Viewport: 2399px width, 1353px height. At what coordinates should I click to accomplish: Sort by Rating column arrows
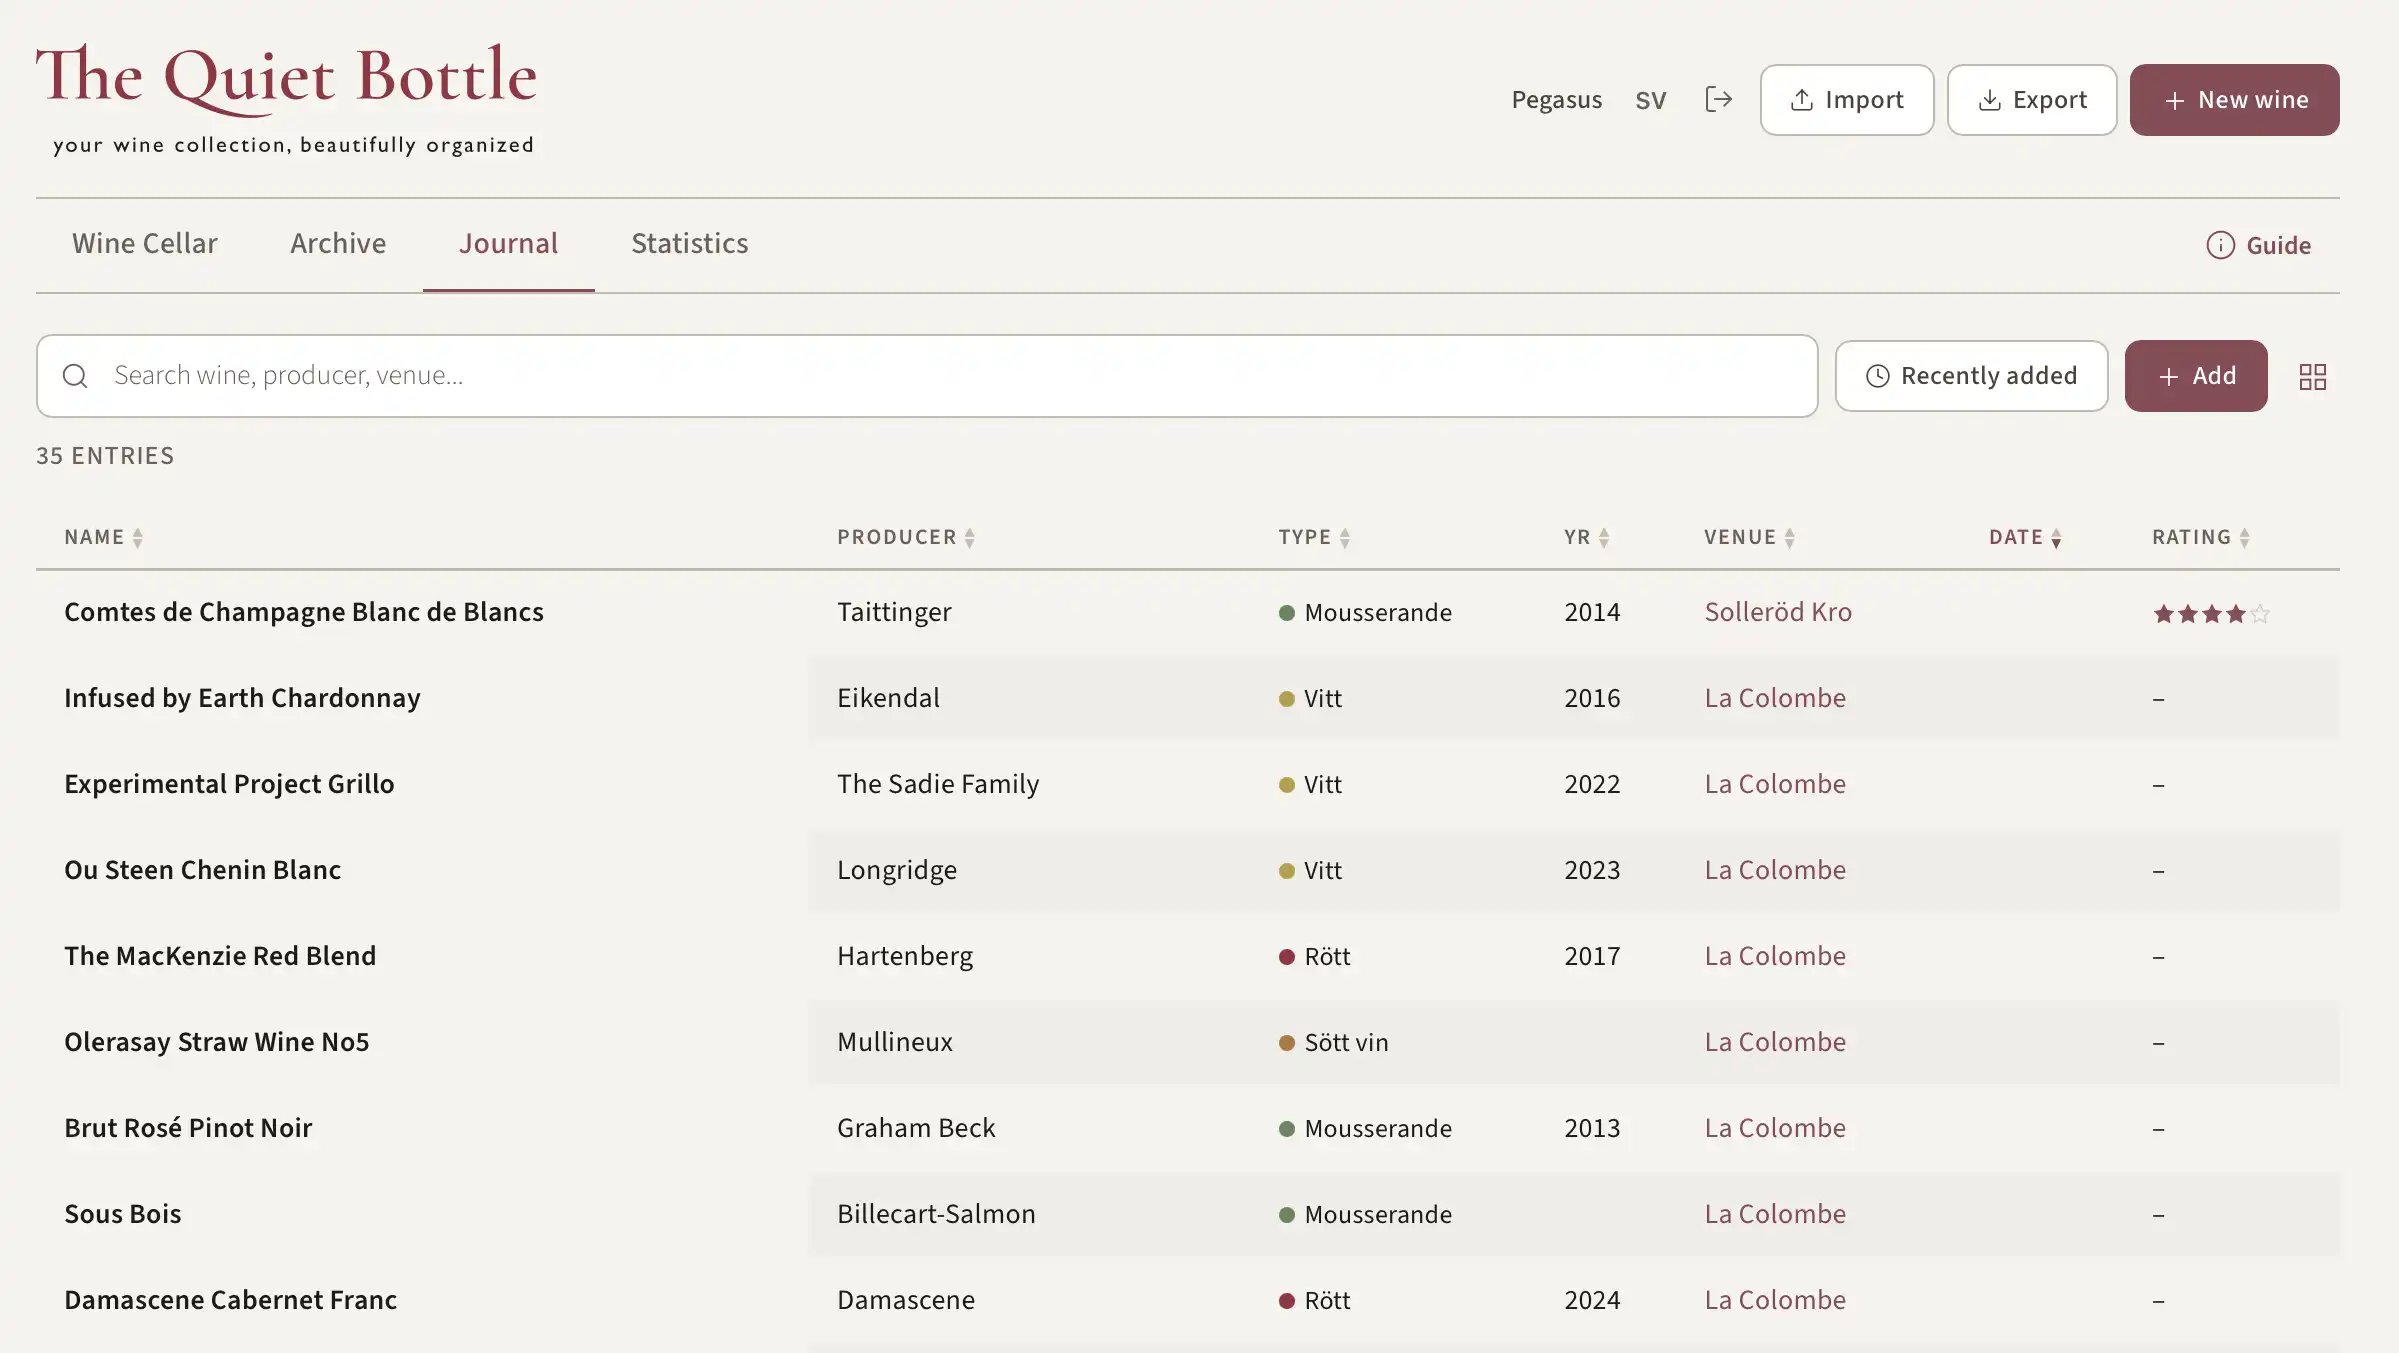coord(2245,538)
